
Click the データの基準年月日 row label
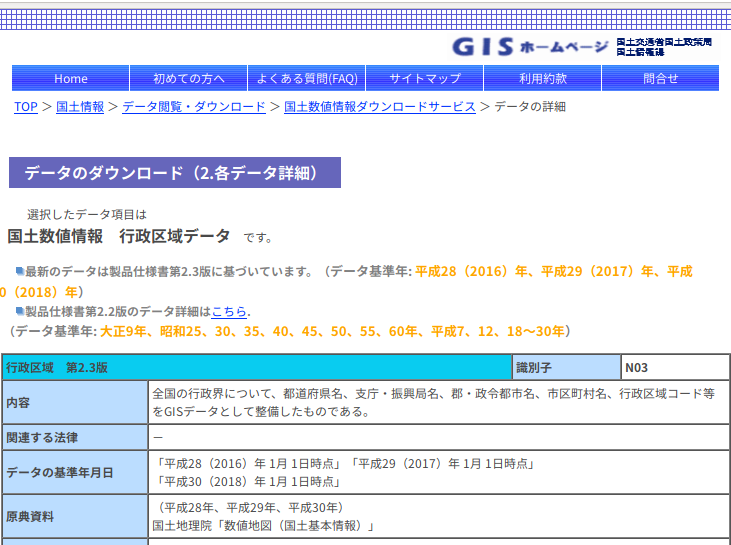75,472
